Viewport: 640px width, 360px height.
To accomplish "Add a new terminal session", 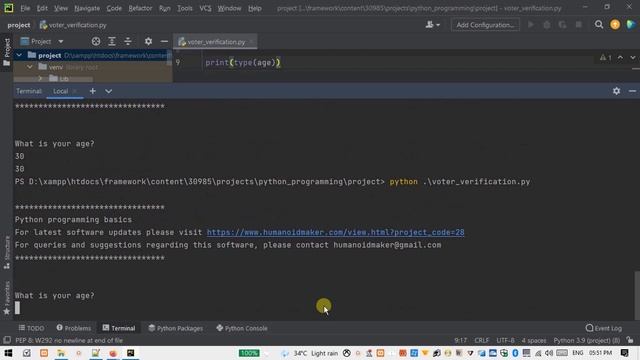I will click(x=93, y=91).
